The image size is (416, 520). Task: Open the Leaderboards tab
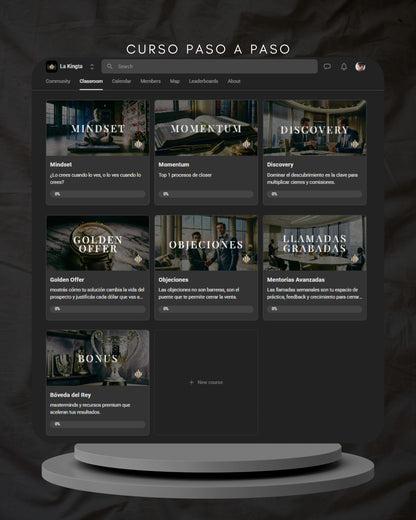coord(203,81)
